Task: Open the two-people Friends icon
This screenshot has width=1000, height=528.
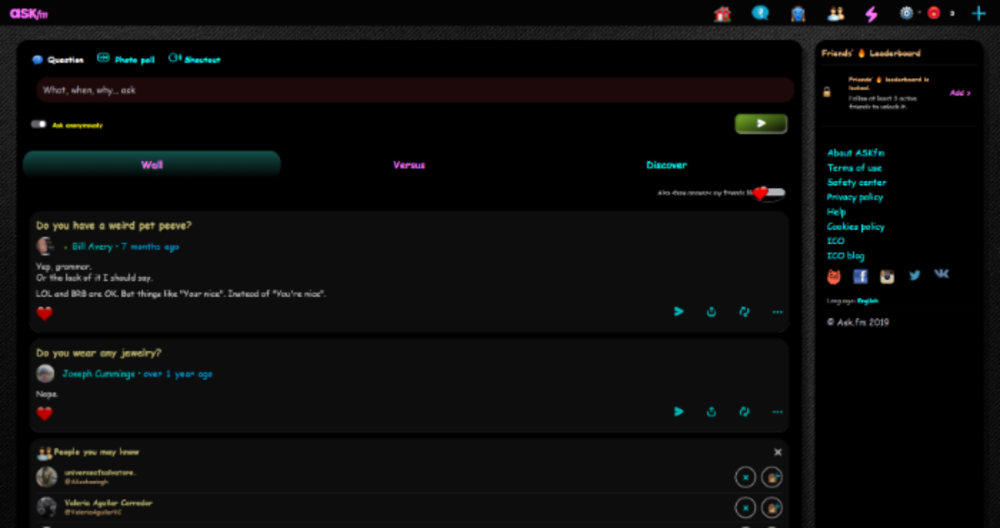Action: (835, 13)
